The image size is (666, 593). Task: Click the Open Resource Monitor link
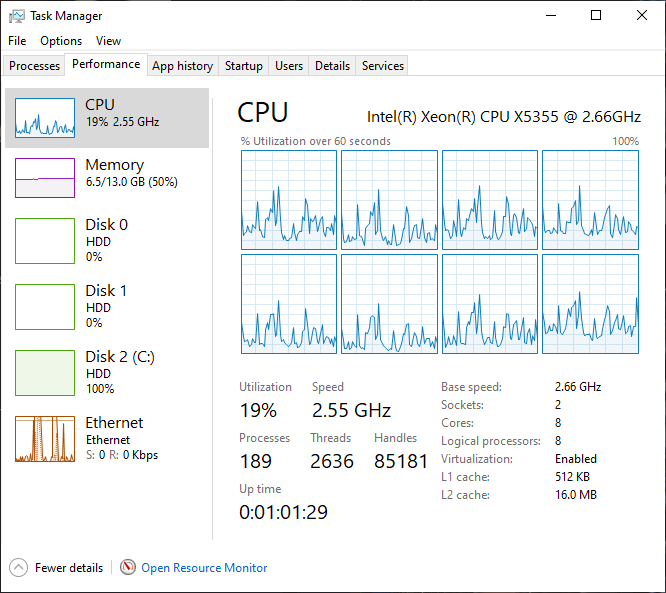coord(204,568)
